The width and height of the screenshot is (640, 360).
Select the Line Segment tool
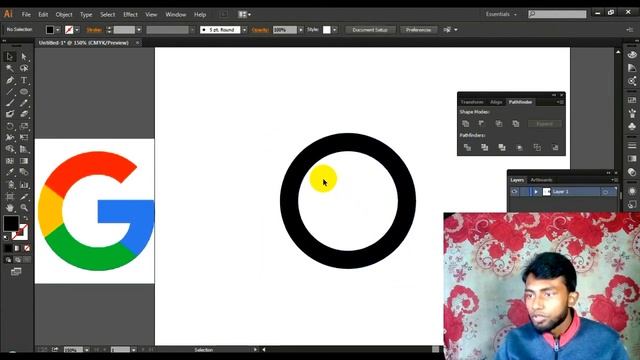(10, 91)
